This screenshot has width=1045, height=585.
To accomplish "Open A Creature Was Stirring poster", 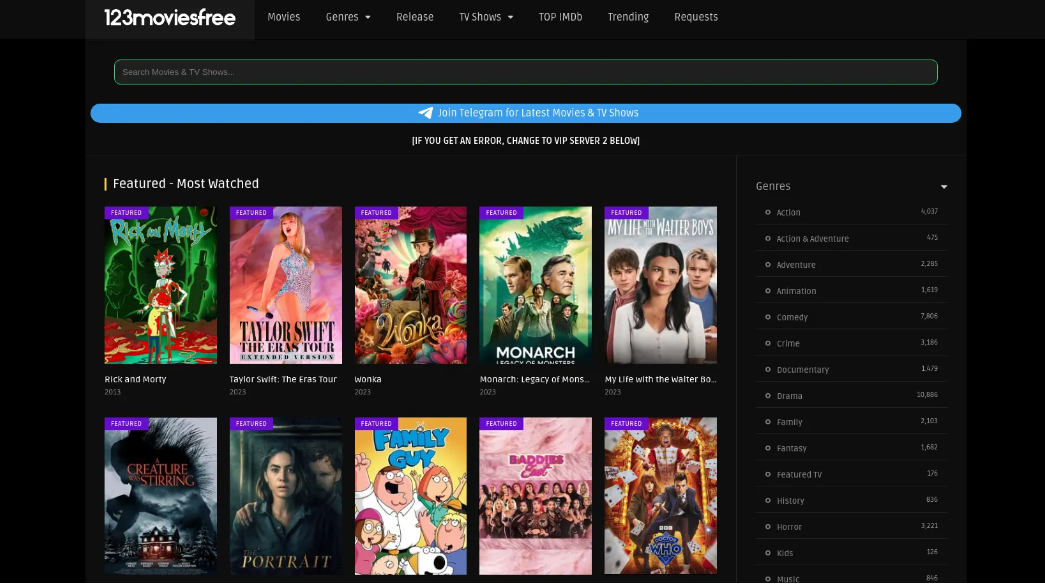I will pos(161,496).
